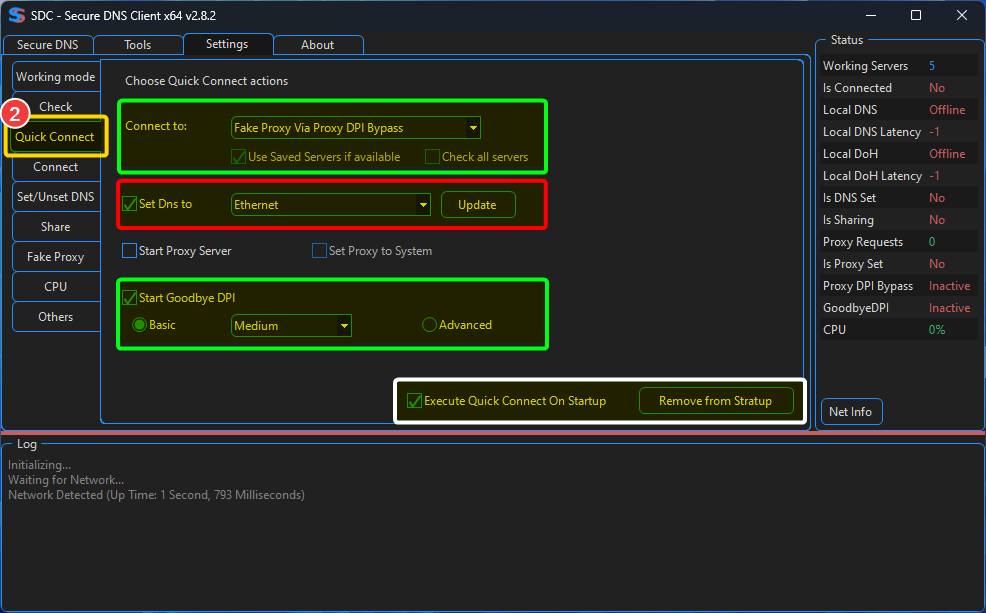The width and height of the screenshot is (986, 613).
Task: Open Others settings section
Action: click(x=56, y=317)
